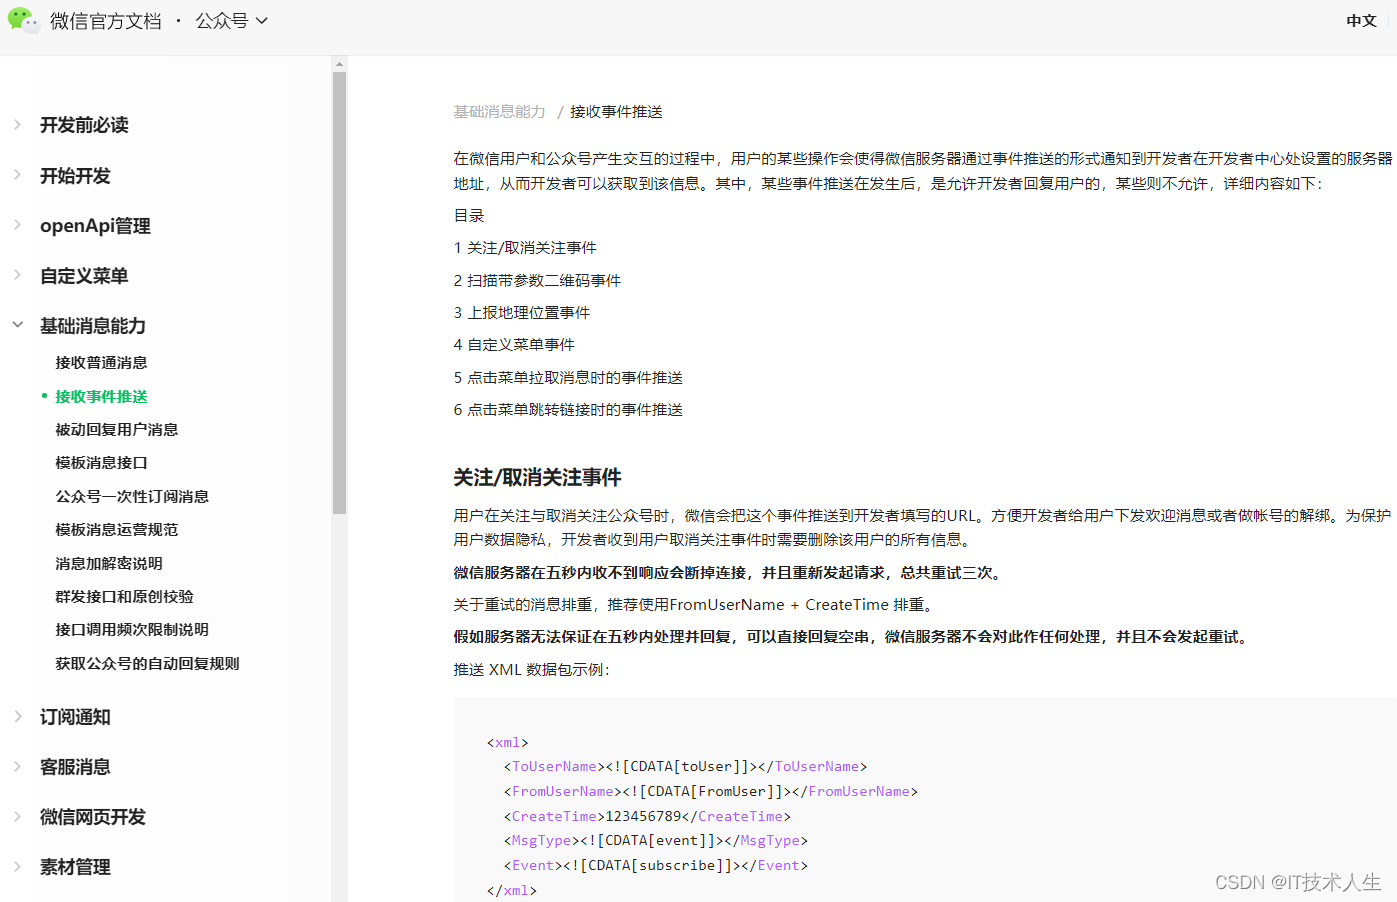
Task: Click the FromUserName XML line
Action: [x=710, y=792]
